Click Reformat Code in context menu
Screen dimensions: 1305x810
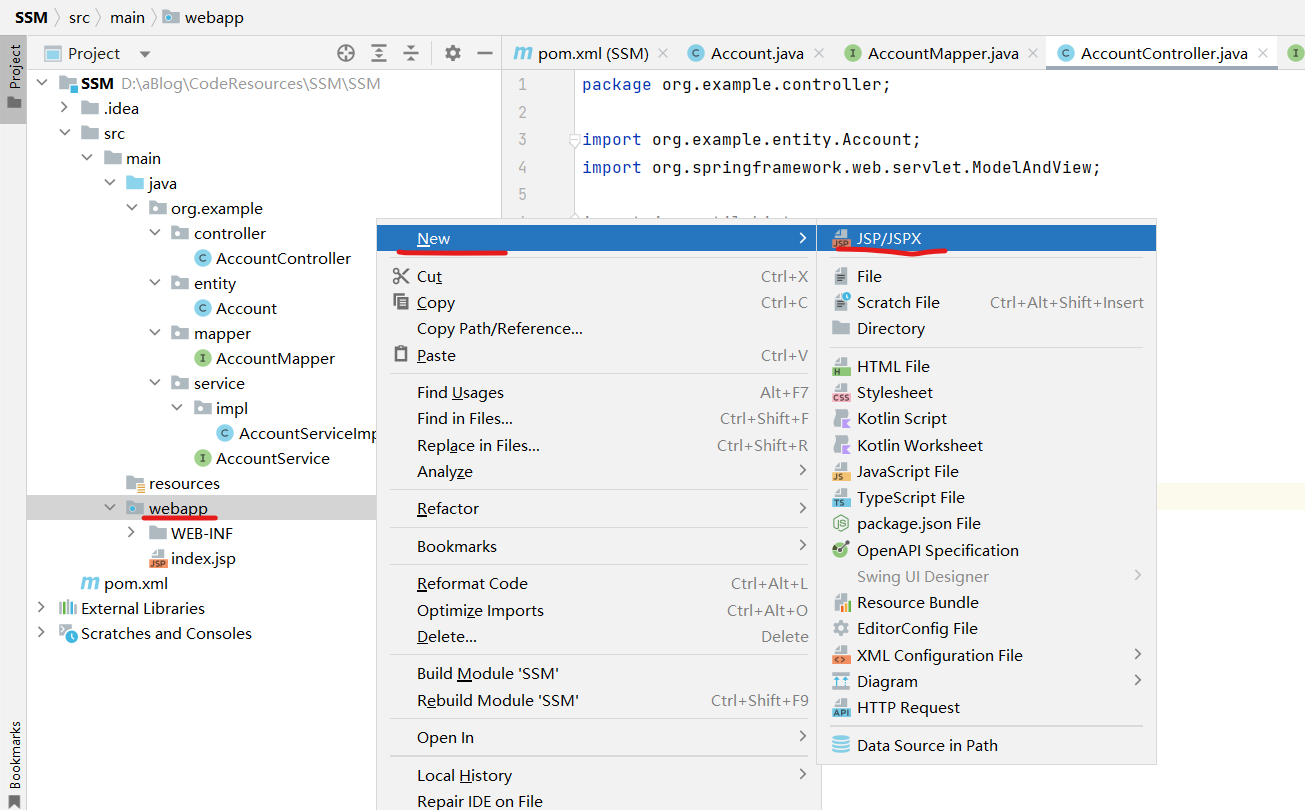[598, 583]
